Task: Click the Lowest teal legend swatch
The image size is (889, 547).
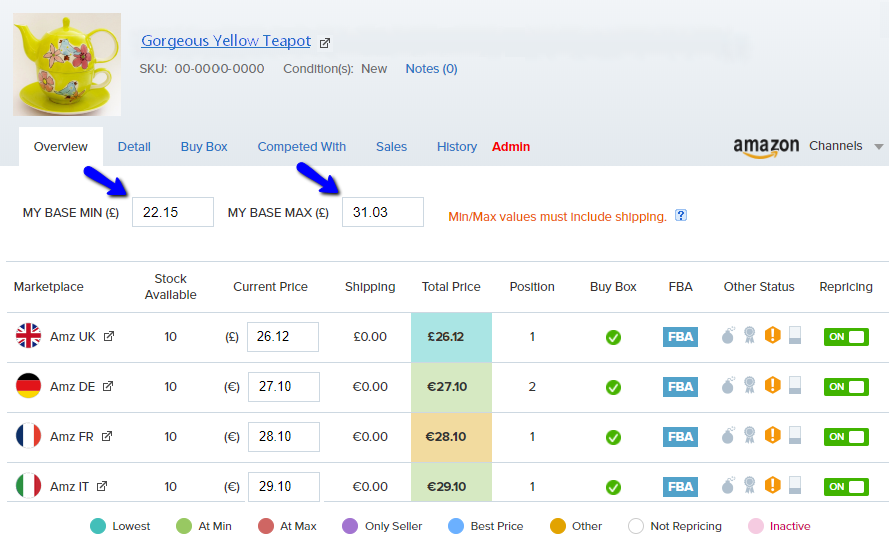Action: tap(98, 526)
